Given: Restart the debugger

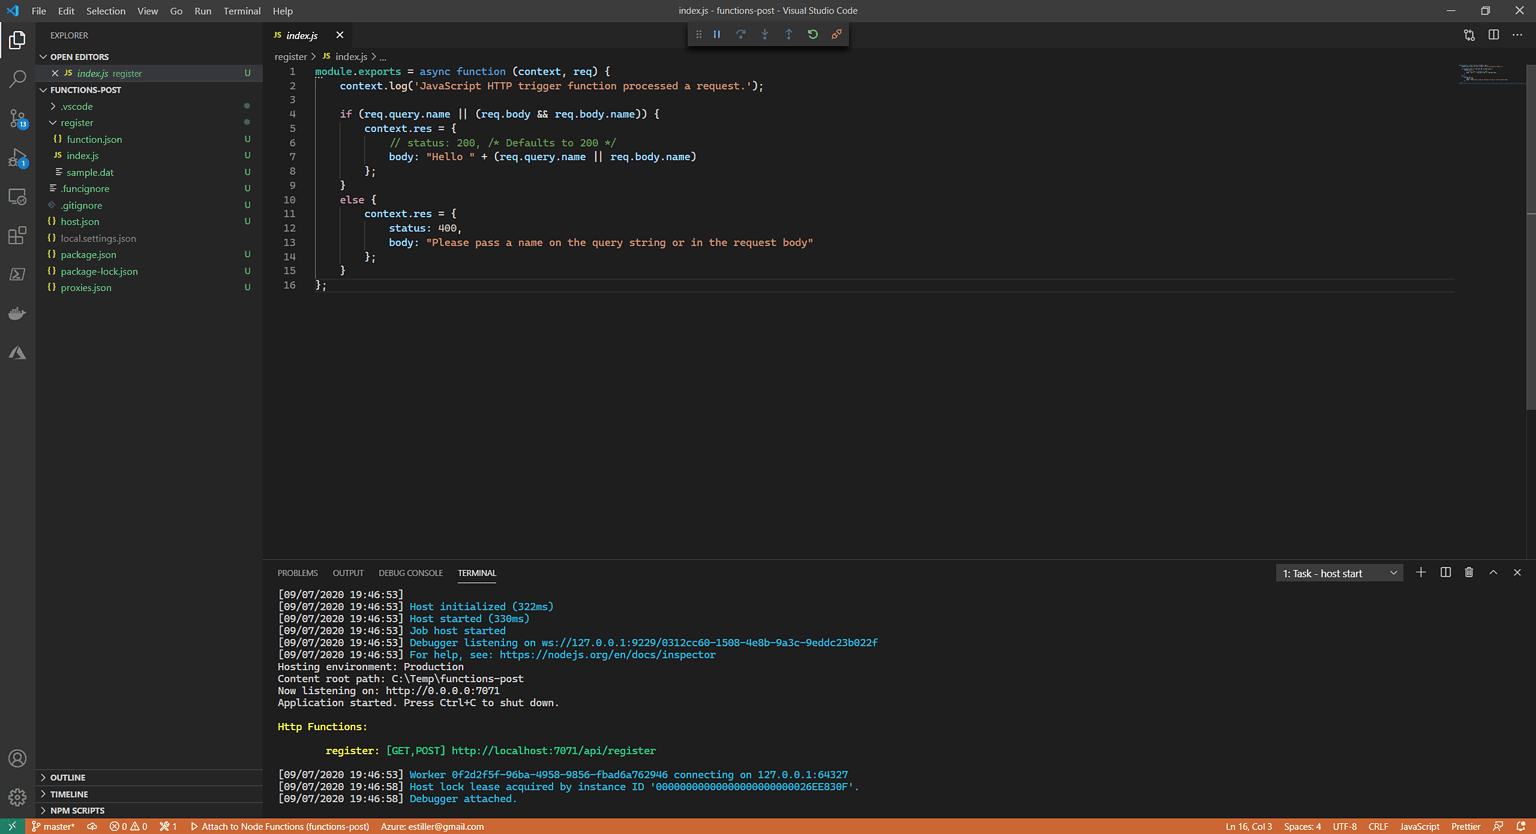Looking at the screenshot, I should point(812,34).
